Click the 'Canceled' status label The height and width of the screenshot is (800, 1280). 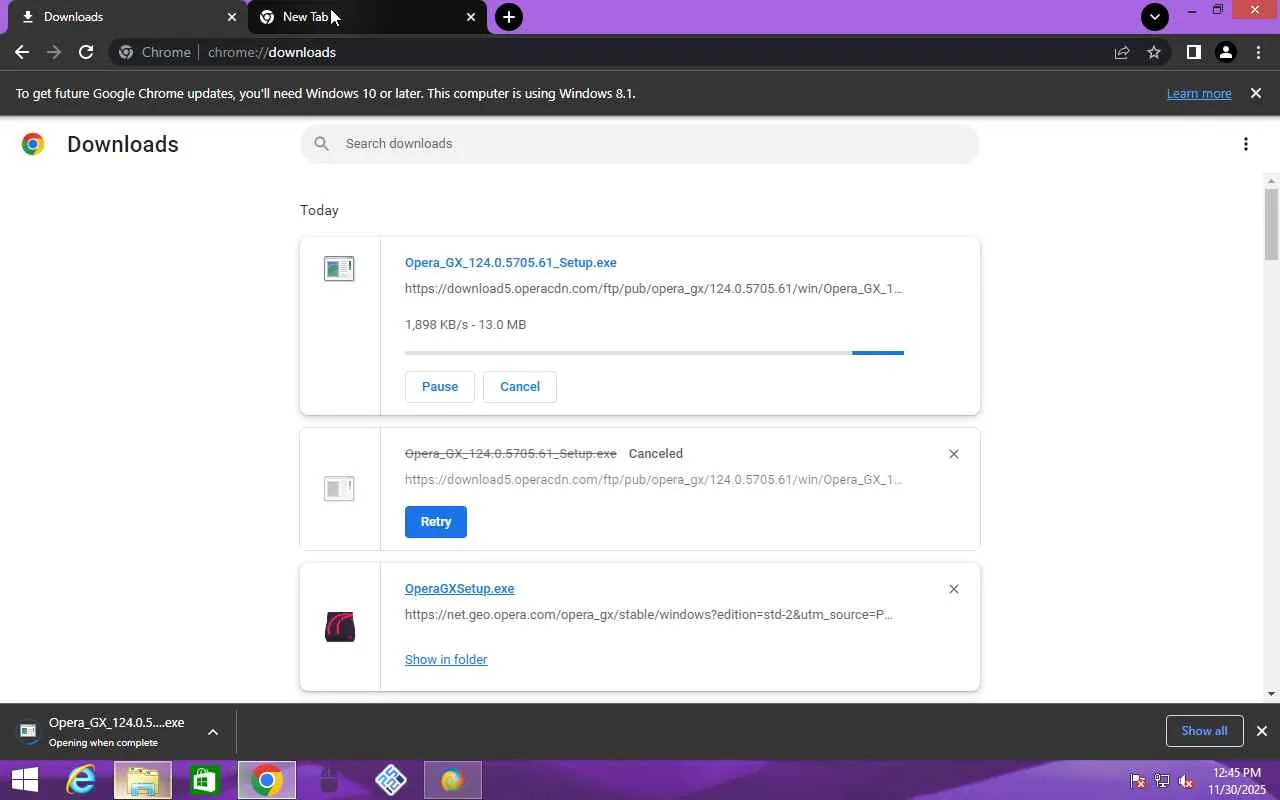tap(656, 454)
